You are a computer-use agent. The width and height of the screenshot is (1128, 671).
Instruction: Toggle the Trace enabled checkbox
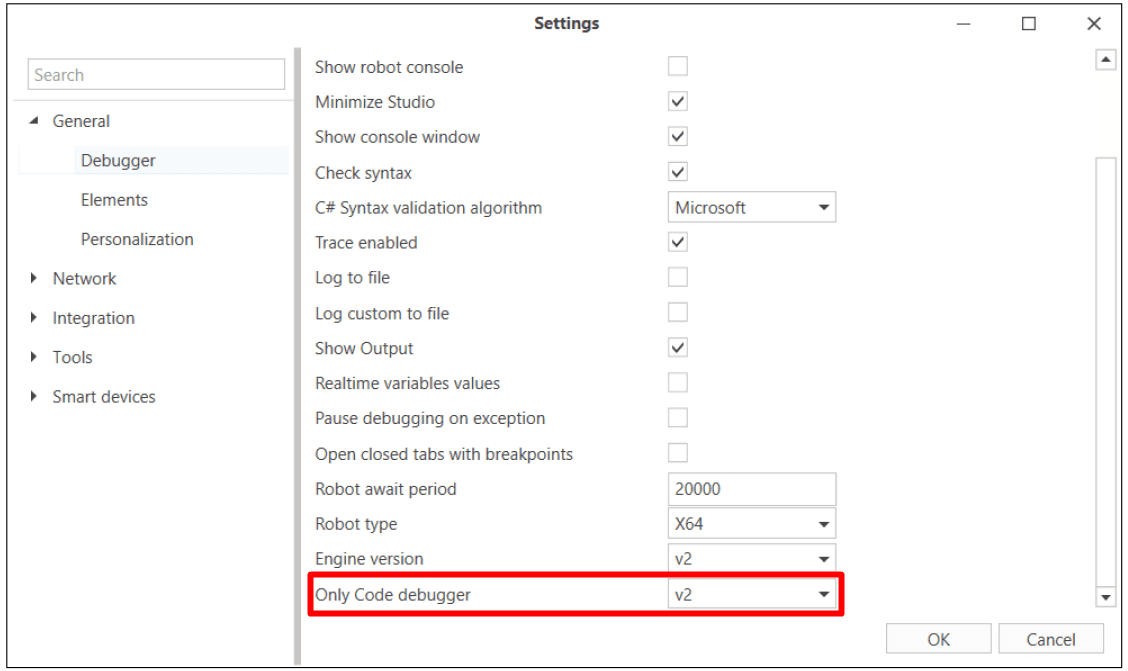(678, 242)
